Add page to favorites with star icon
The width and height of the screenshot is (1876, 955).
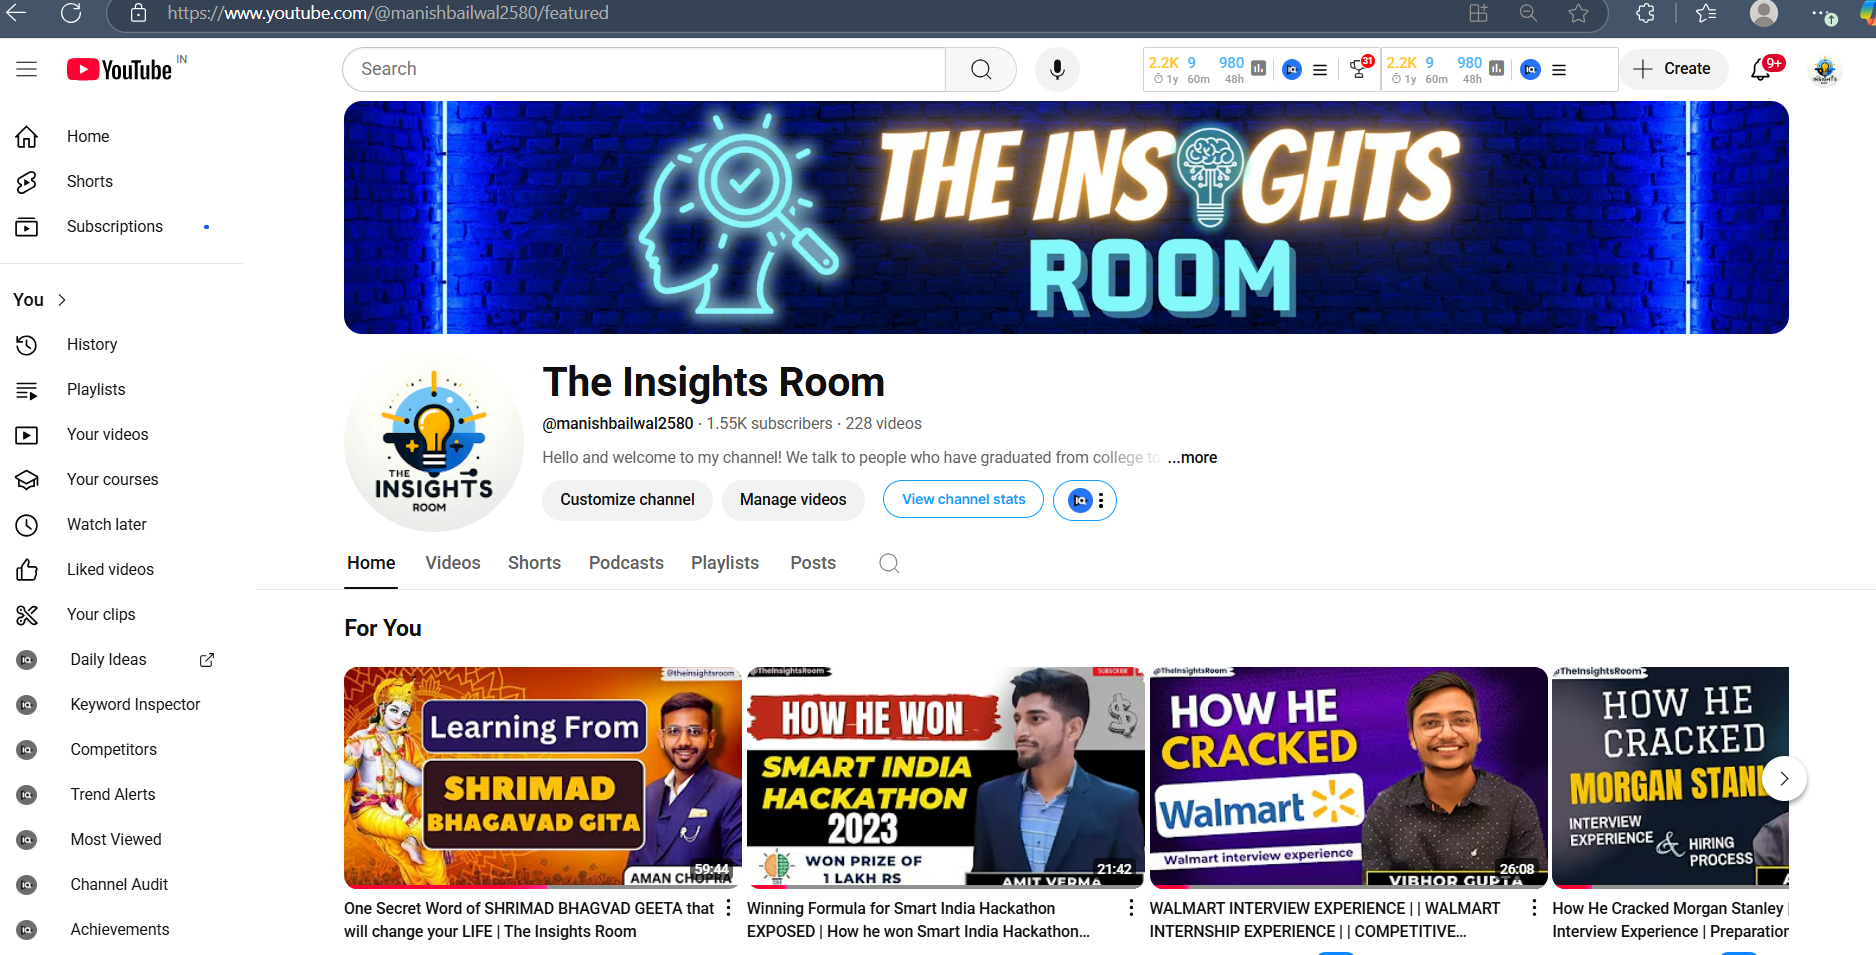coord(1578,13)
